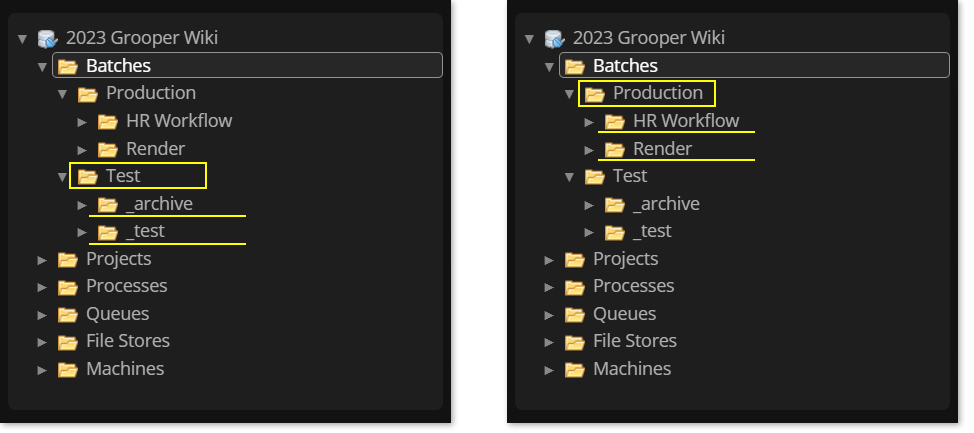Click the database icon in the left panel
This screenshot has height=433, width=974.
(47, 39)
